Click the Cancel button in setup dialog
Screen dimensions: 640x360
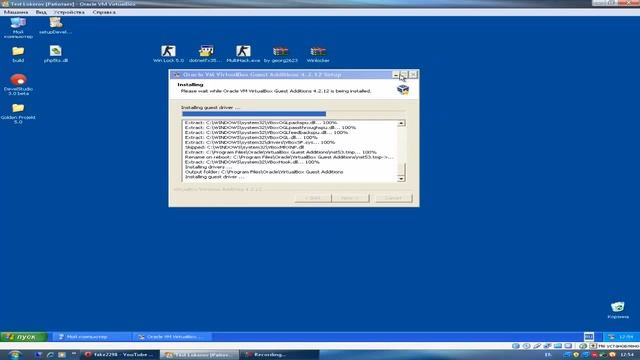click(x=393, y=198)
